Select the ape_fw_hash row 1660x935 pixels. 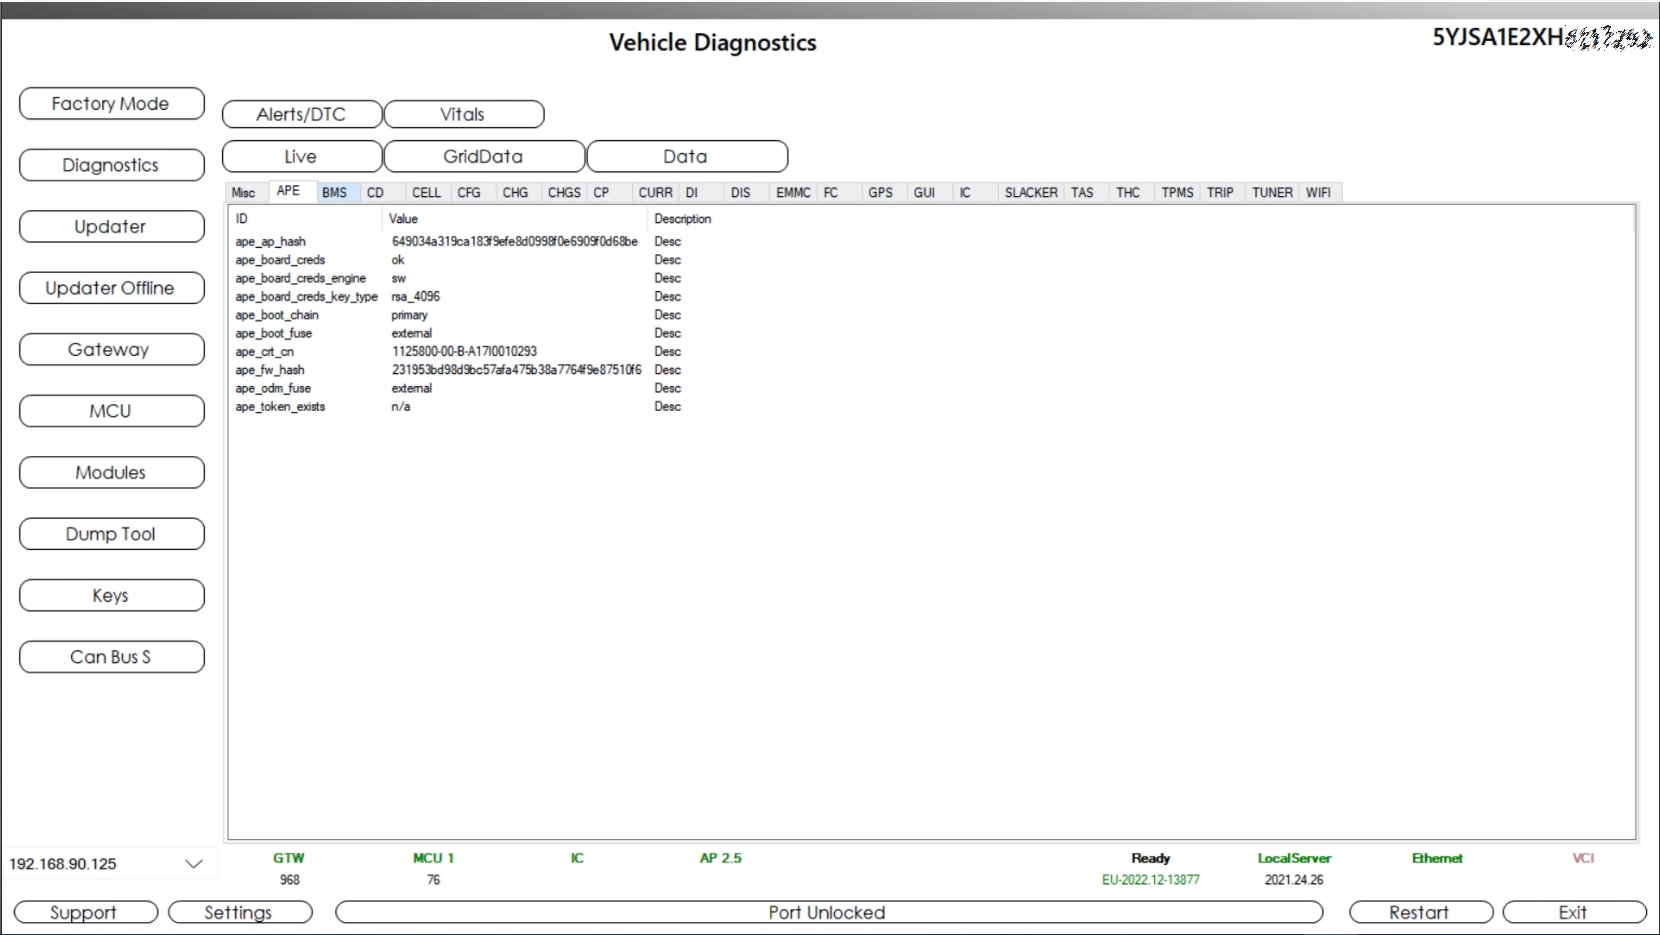coord(271,370)
